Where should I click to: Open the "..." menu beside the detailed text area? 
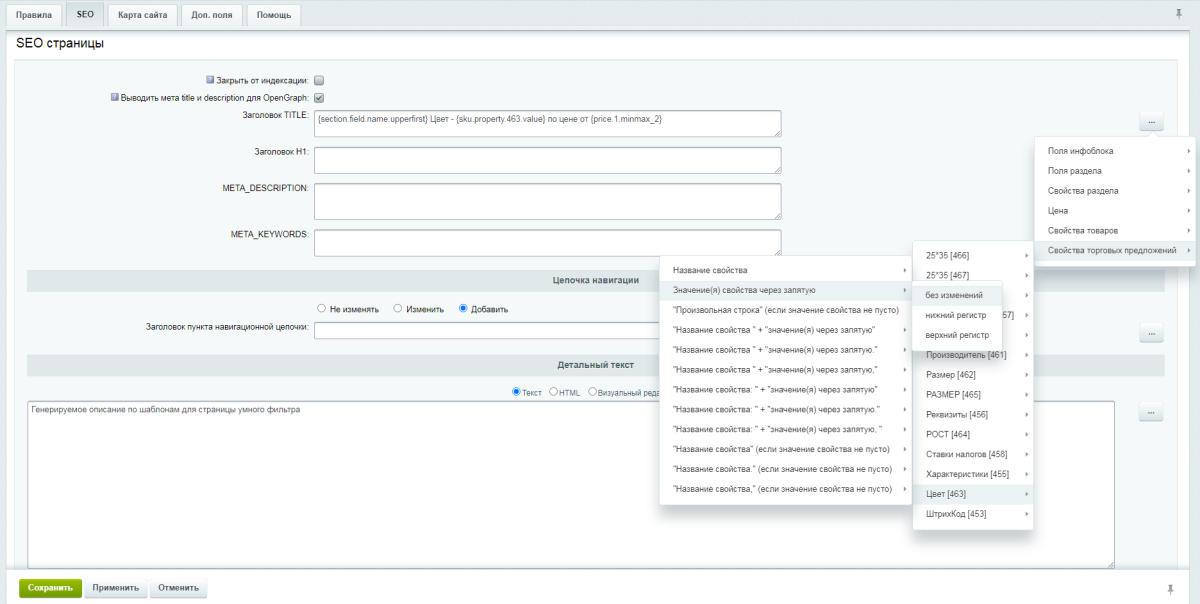pos(1150,412)
